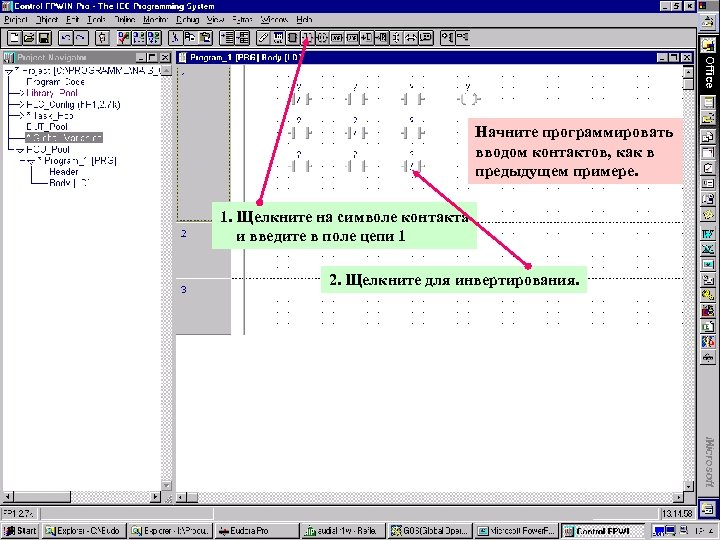Viewport: 720px width, 540px height.
Task: Click the insert network lines toolbar icon
Action: [227, 38]
